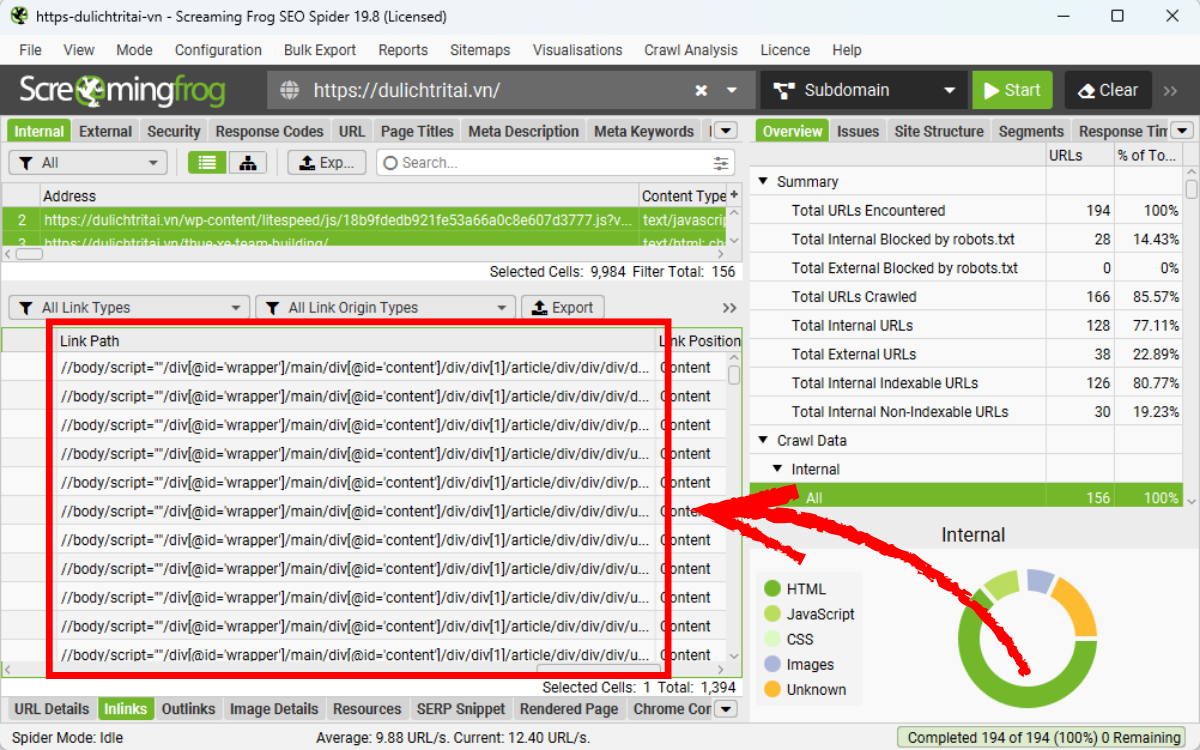Click the Clear button to reset the crawl
Screen dimensions: 1200x750
(x=1107, y=89)
